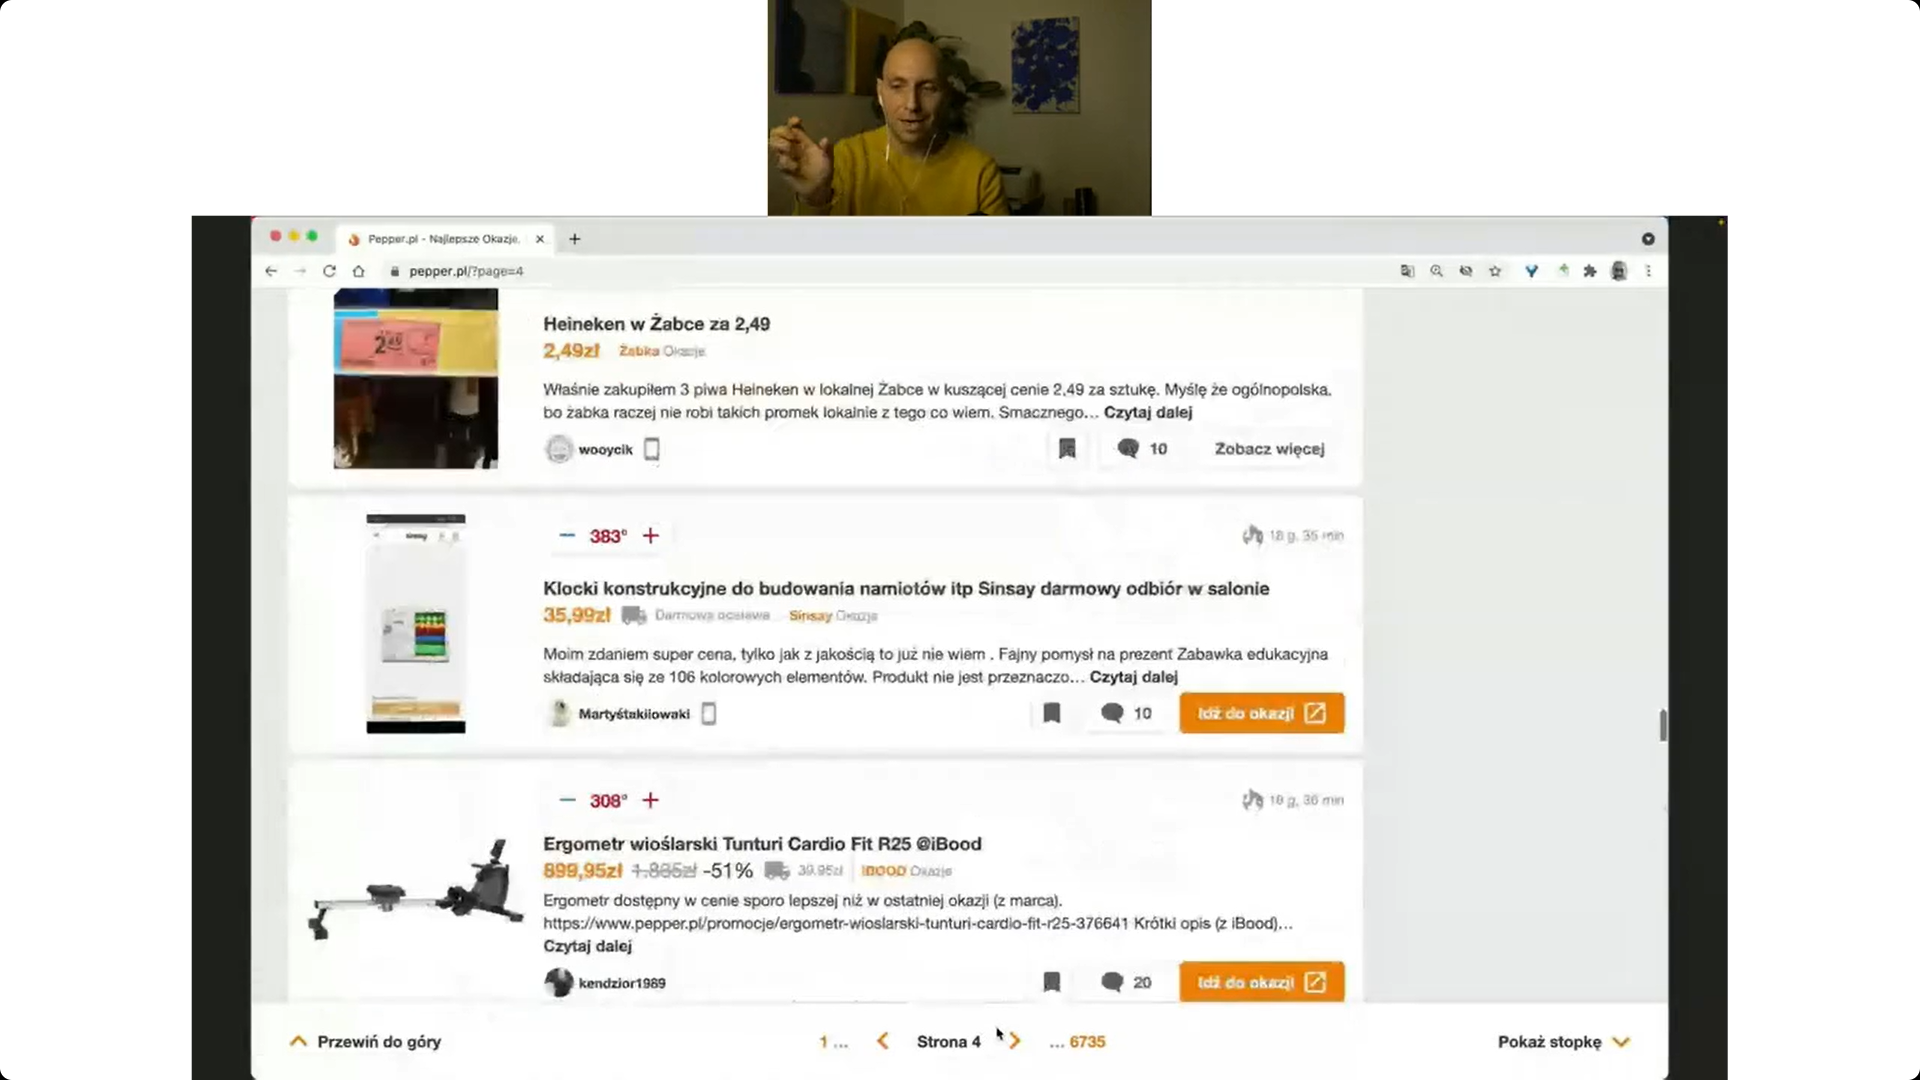
Task: Open the Strona 4 page selector
Action: click(949, 1042)
